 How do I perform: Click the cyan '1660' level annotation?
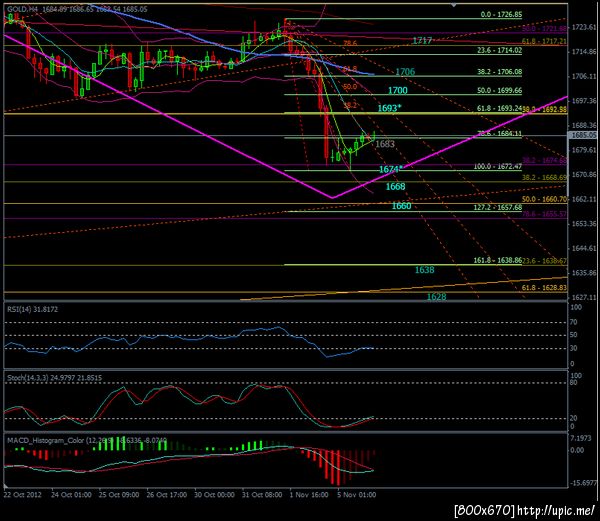(401, 206)
